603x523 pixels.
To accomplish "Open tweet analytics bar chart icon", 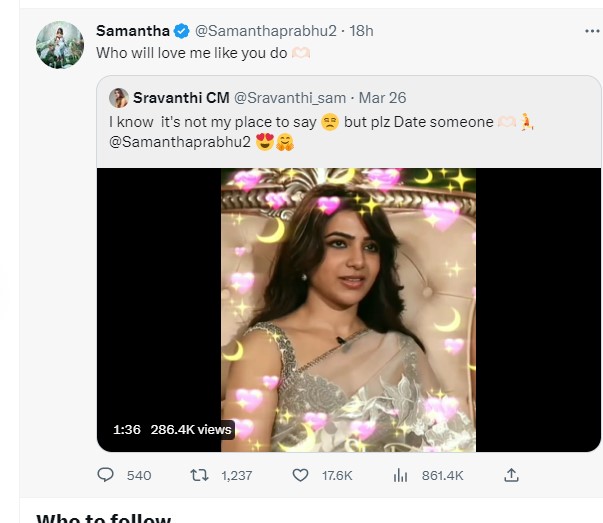I will 401,475.
